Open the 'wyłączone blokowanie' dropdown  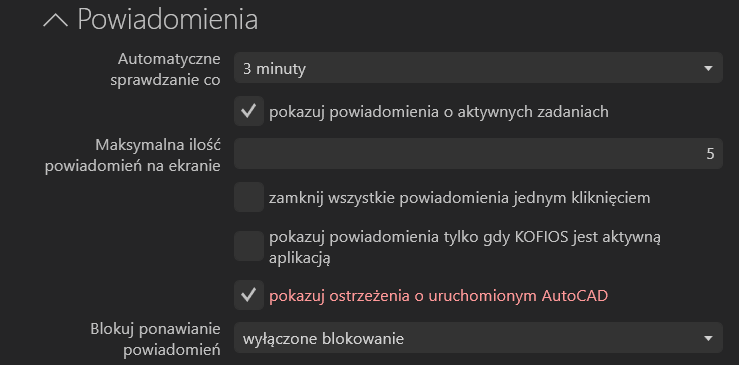tap(478, 338)
